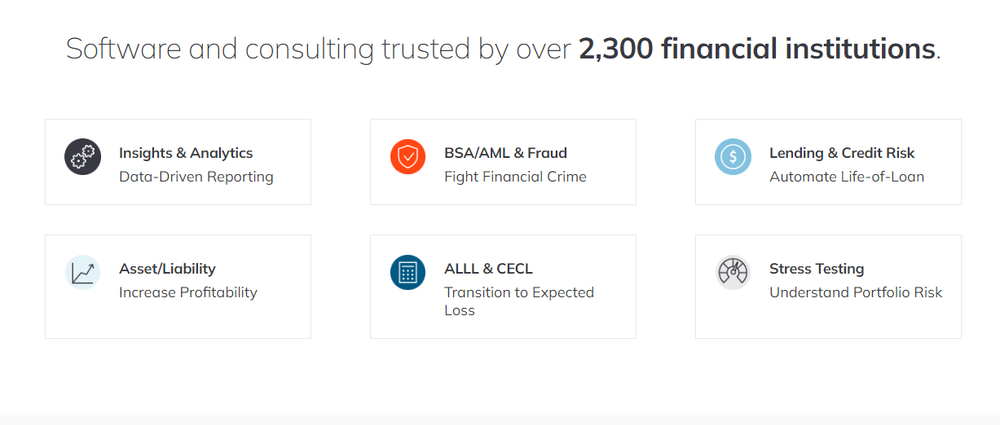This screenshot has height=425, width=1000.
Task: Click the gears icon for Insights & Analytics
Action: [83, 157]
